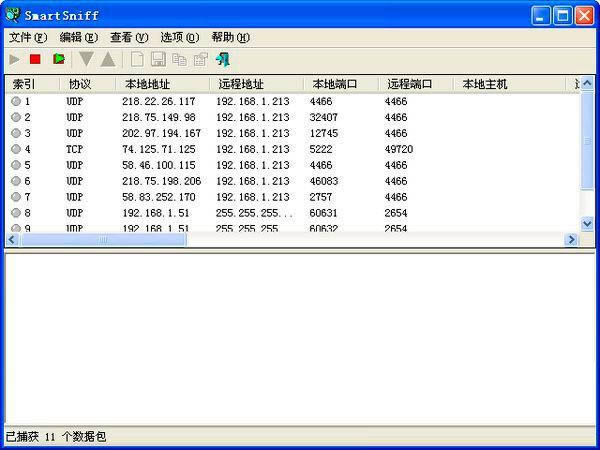Click the status circle of row 2
This screenshot has width=600, height=450.
tap(16, 117)
